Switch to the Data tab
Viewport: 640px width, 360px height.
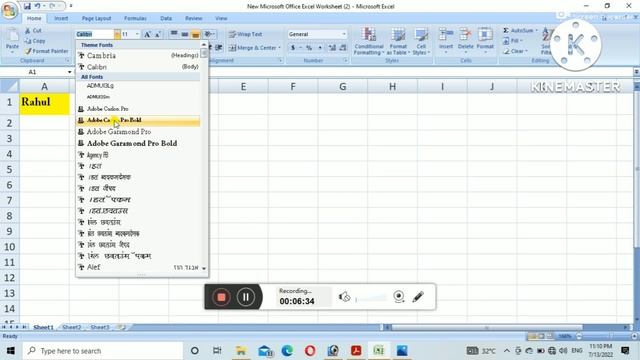(x=166, y=18)
